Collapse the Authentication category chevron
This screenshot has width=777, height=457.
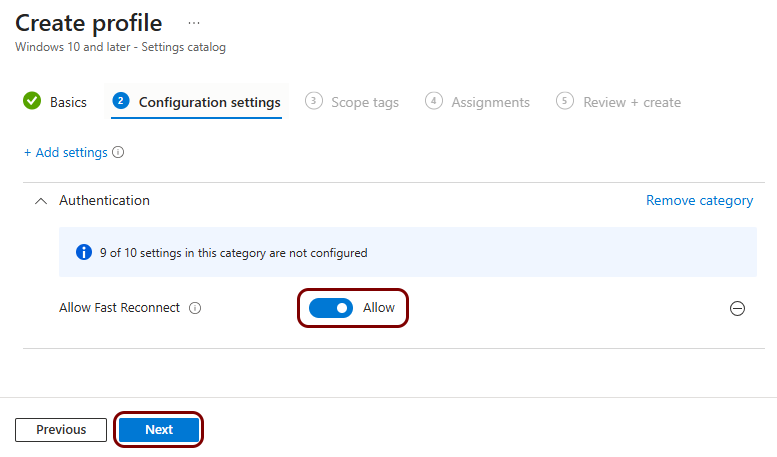click(40, 201)
